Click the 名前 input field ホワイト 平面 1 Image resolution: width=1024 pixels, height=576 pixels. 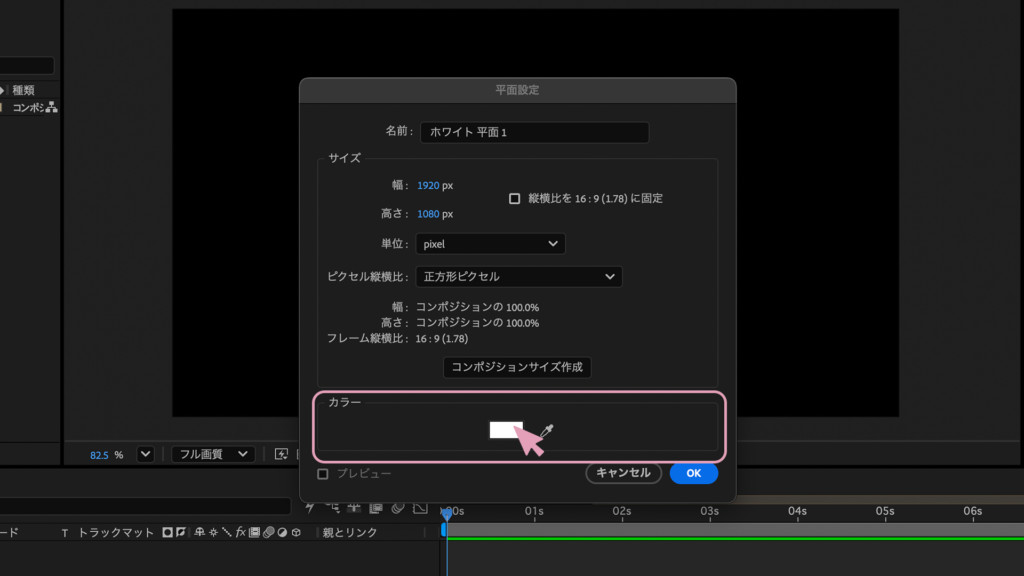coord(535,132)
